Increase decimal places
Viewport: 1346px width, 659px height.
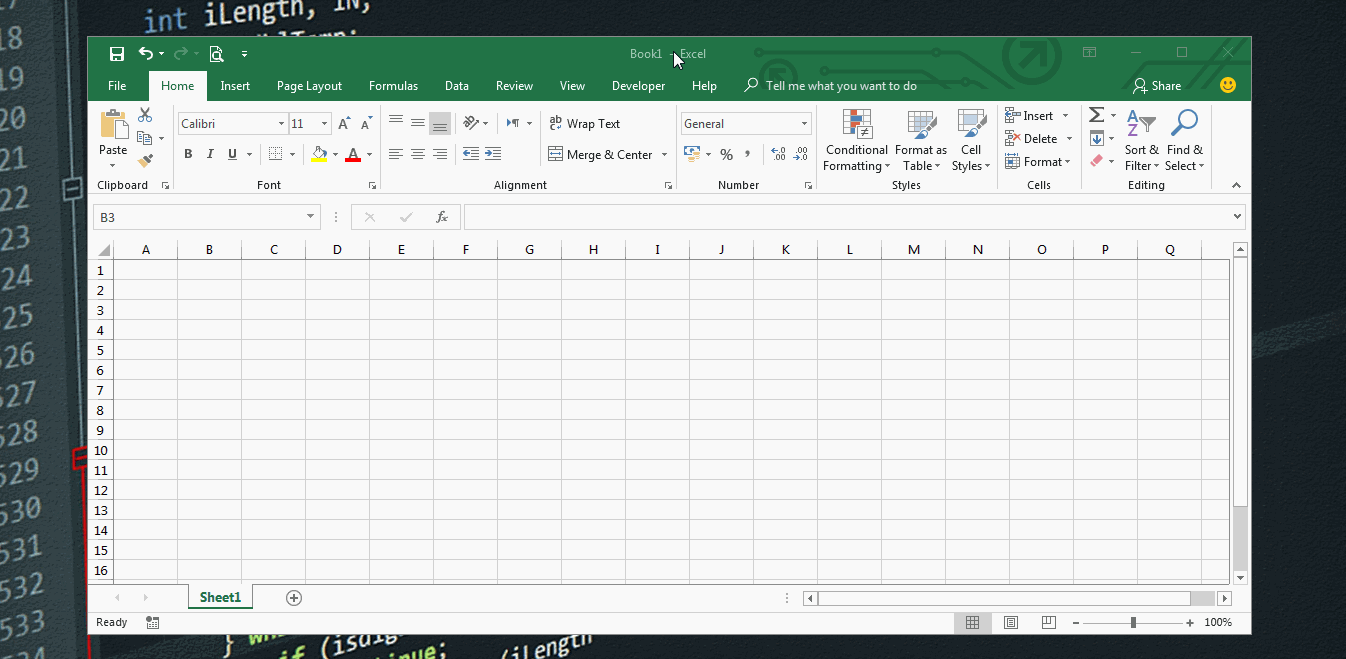click(778, 154)
